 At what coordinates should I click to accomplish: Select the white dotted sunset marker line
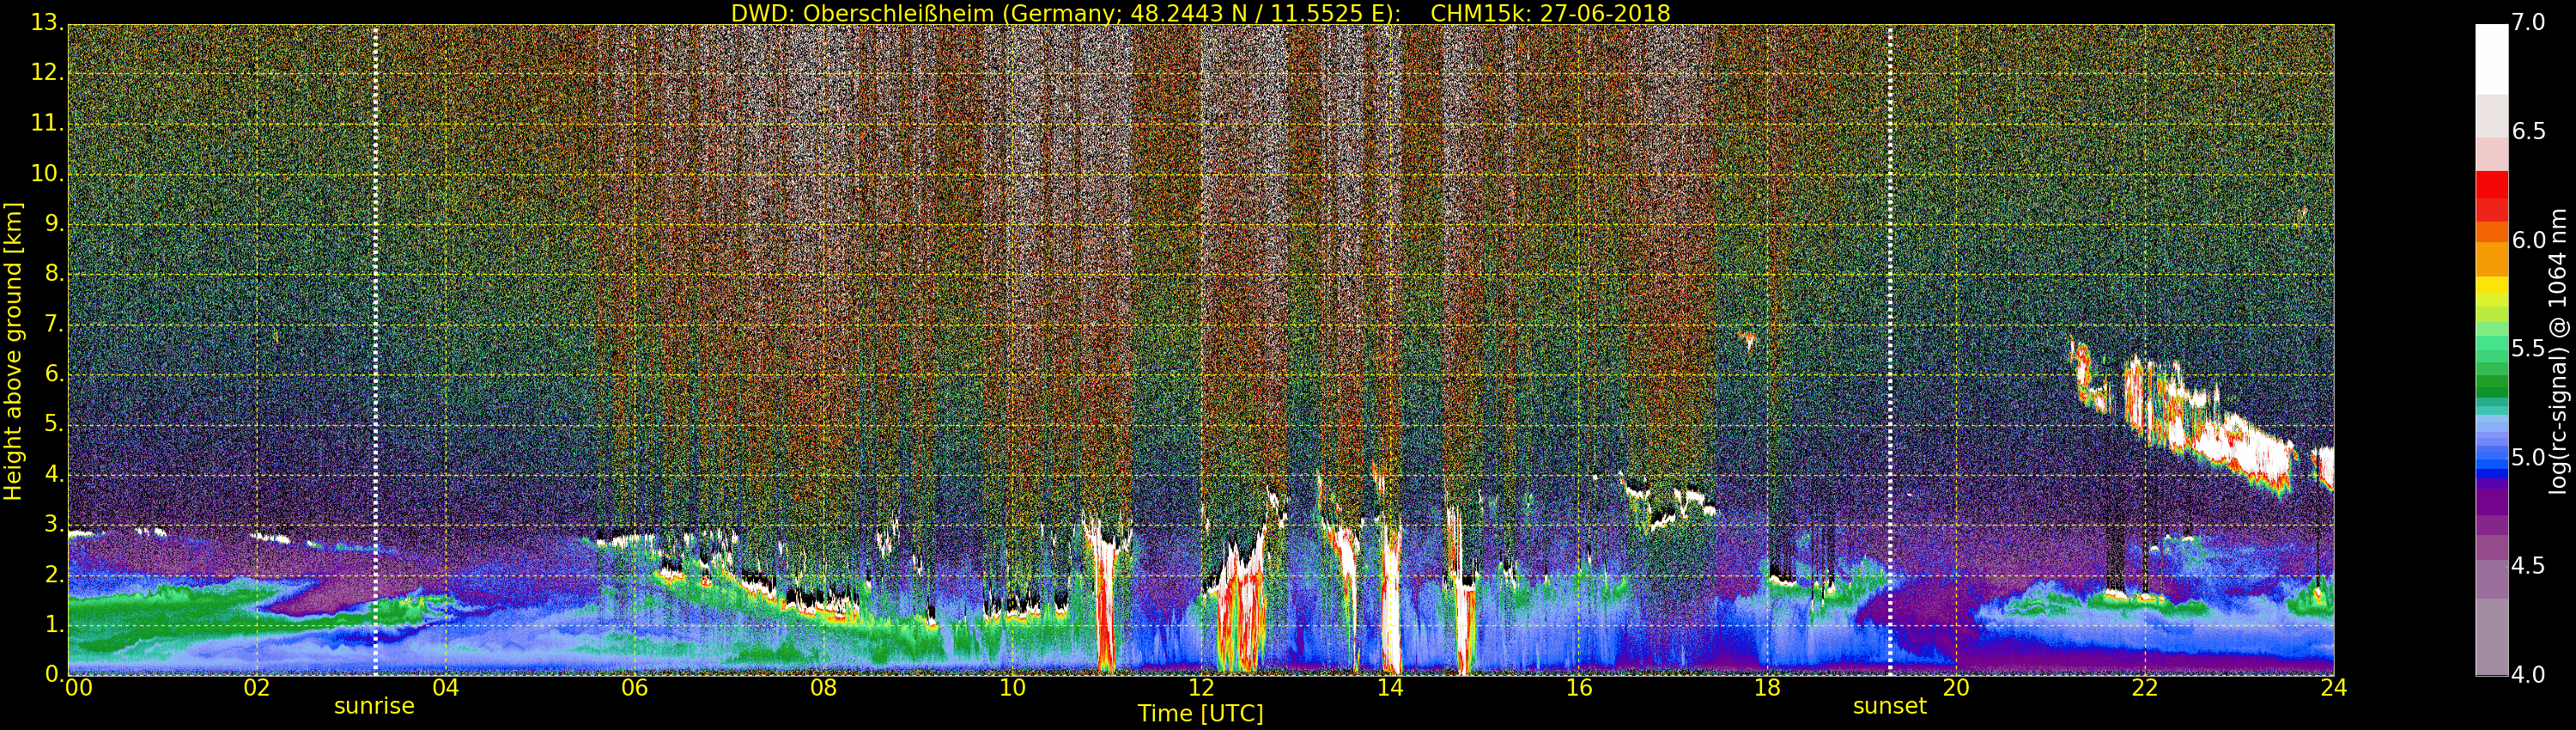(1890, 350)
